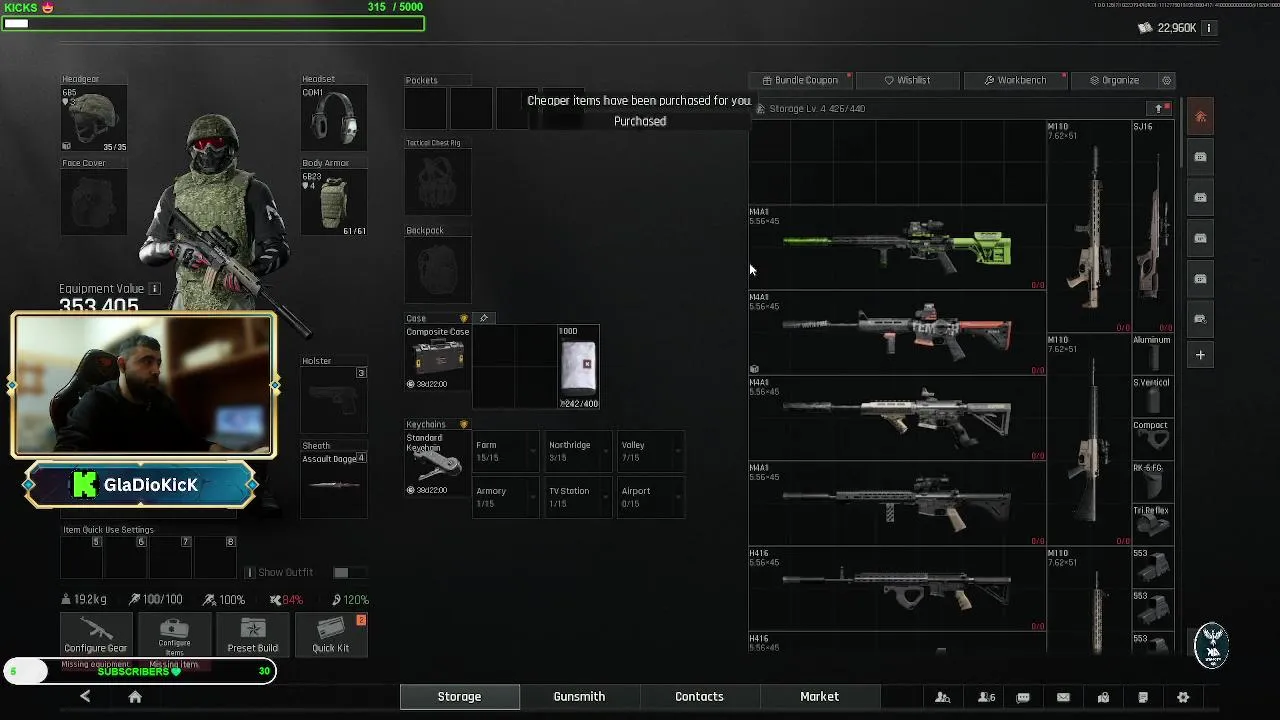1280x720 pixels.
Task: Open the locked case icon in sidebar
Action: [1201, 319]
